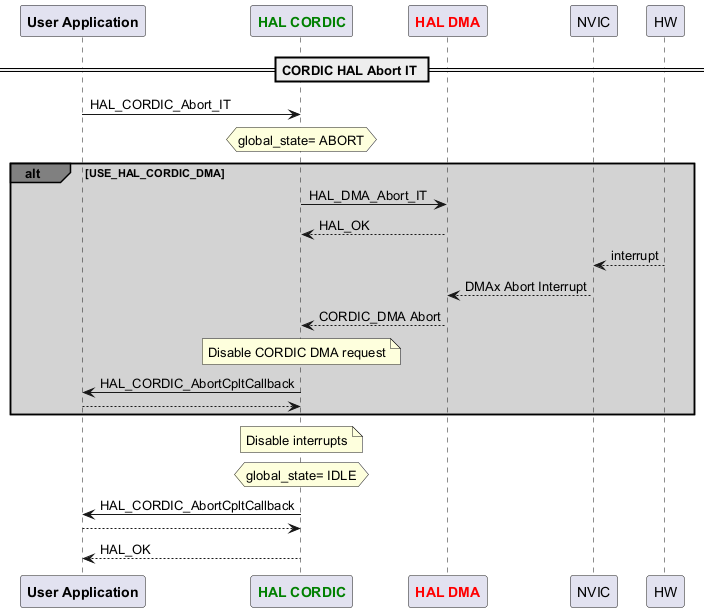Click the top HAL CORDIC participant box
The image size is (710, 612).
(x=302, y=21)
